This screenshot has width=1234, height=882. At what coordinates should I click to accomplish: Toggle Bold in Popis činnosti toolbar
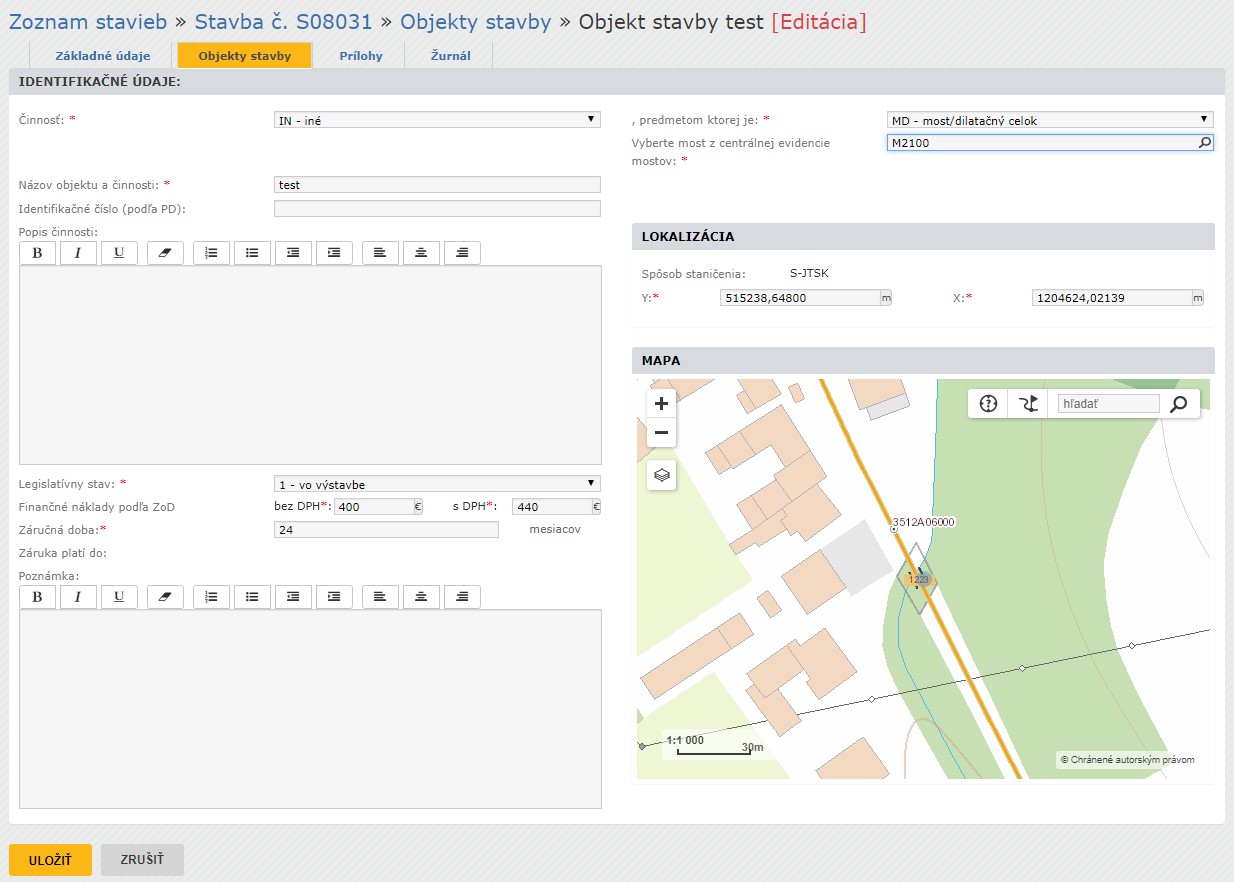(x=37, y=253)
